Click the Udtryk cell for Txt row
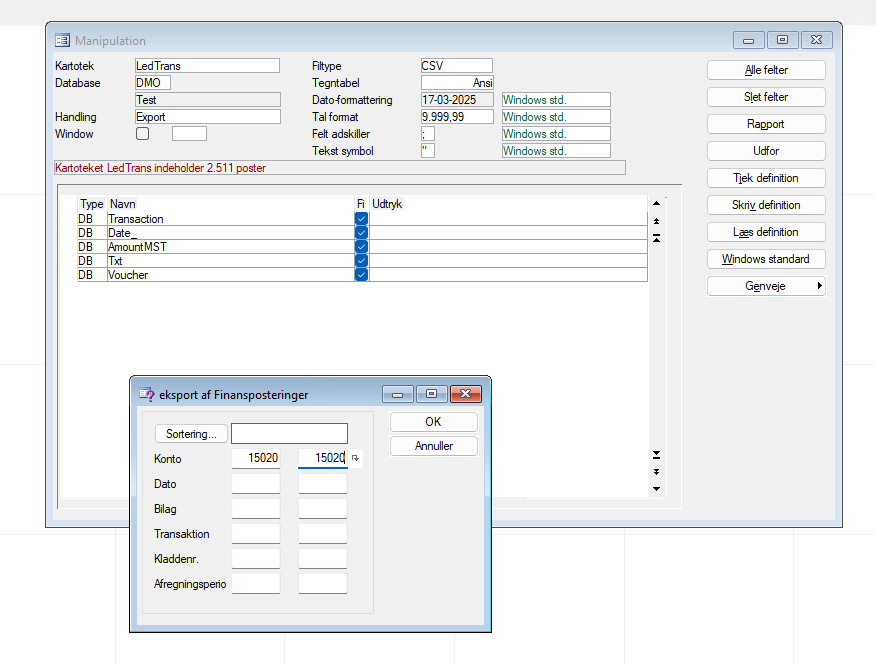 [x=508, y=260]
